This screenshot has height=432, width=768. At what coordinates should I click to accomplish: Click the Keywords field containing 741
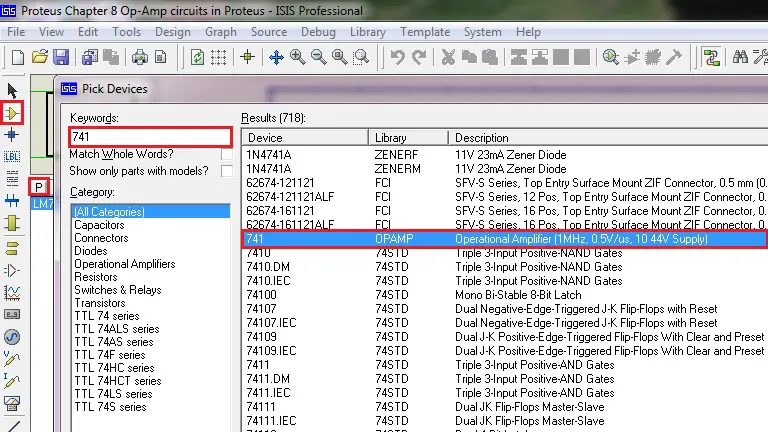tap(150, 137)
